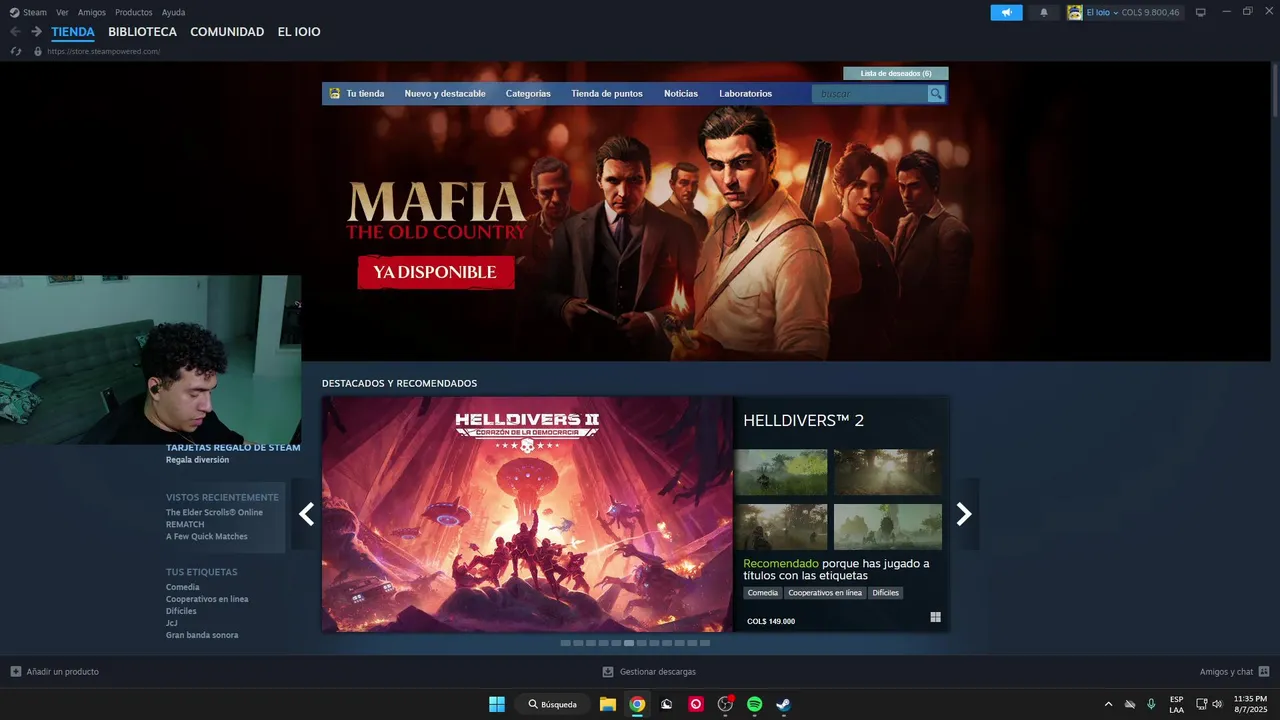1280x720 pixels.
Task: Click the announcements megaphone icon
Action: click(x=1007, y=12)
